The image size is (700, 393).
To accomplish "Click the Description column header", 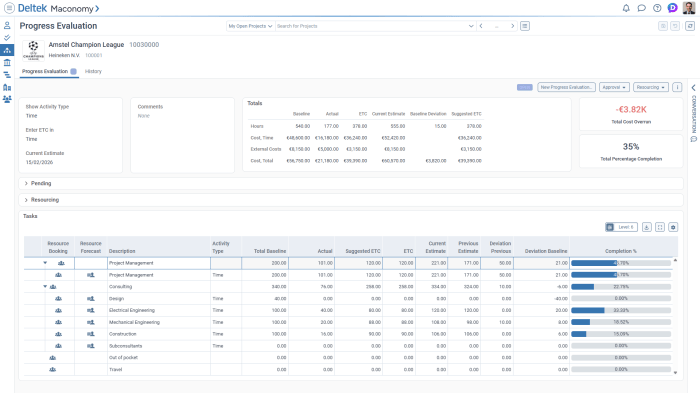I will click(122, 251).
